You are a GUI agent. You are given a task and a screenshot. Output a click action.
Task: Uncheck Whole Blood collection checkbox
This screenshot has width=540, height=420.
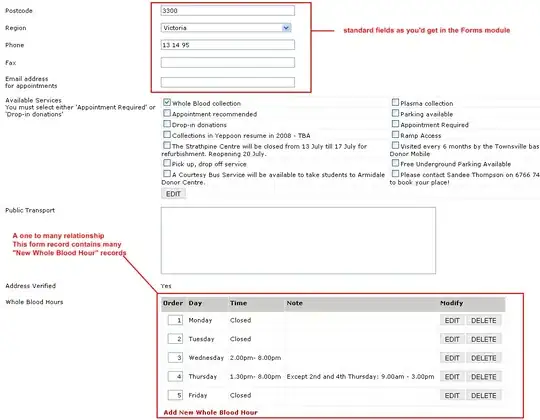point(167,102)
